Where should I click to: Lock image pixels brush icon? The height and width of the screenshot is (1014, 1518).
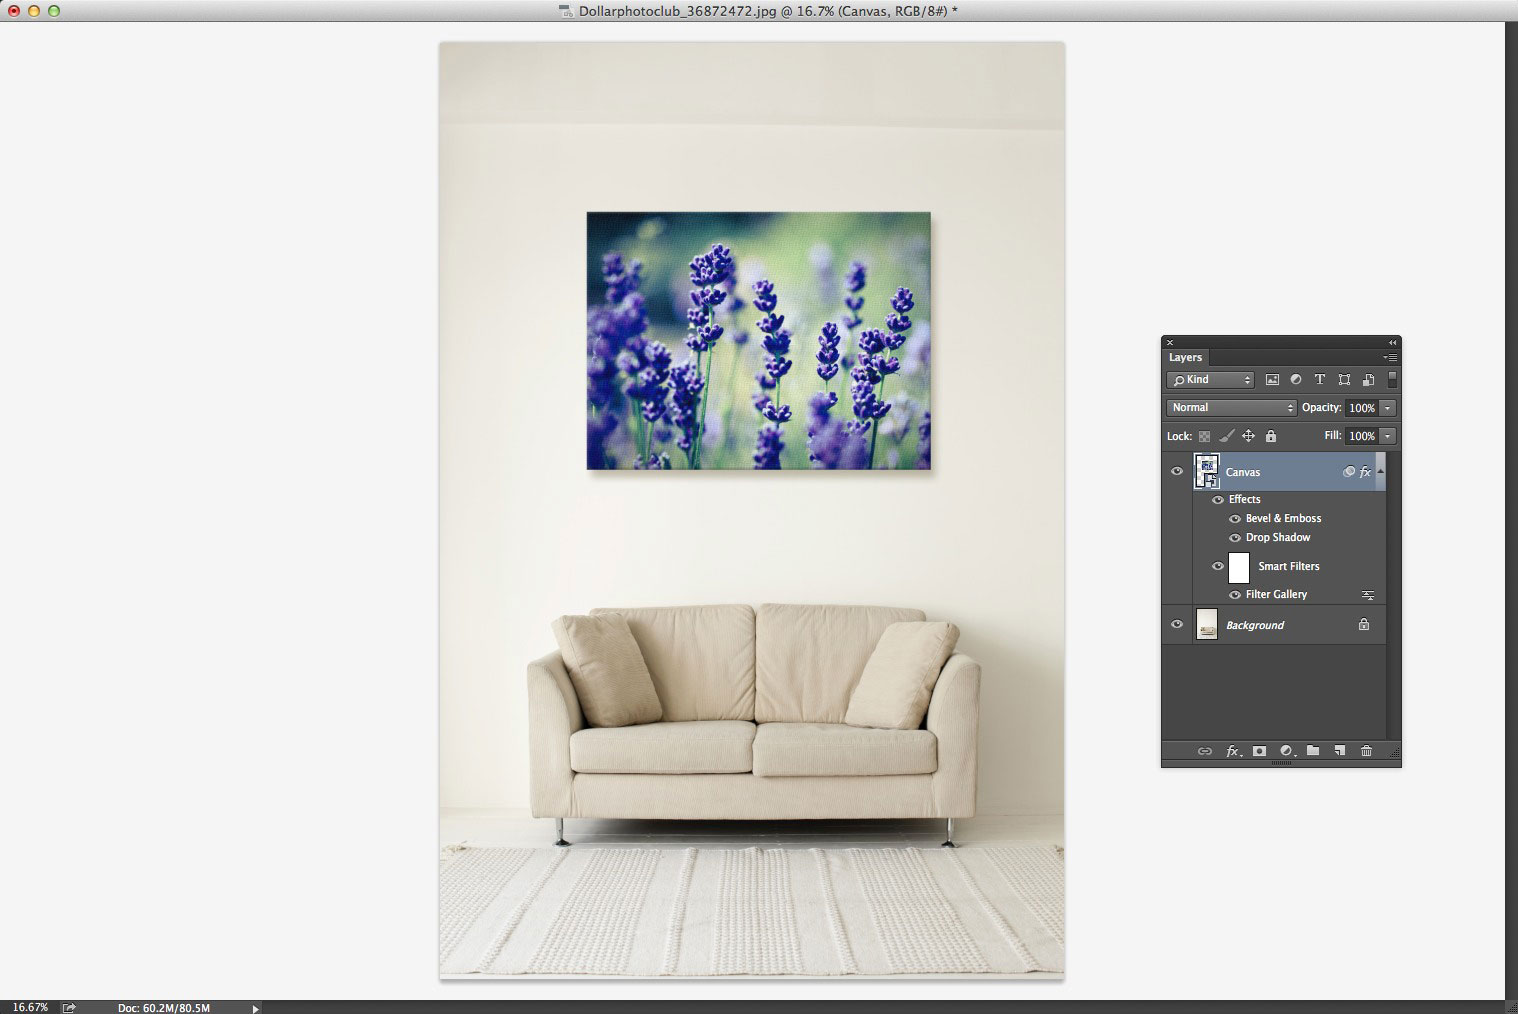(x=1226, y=436)
